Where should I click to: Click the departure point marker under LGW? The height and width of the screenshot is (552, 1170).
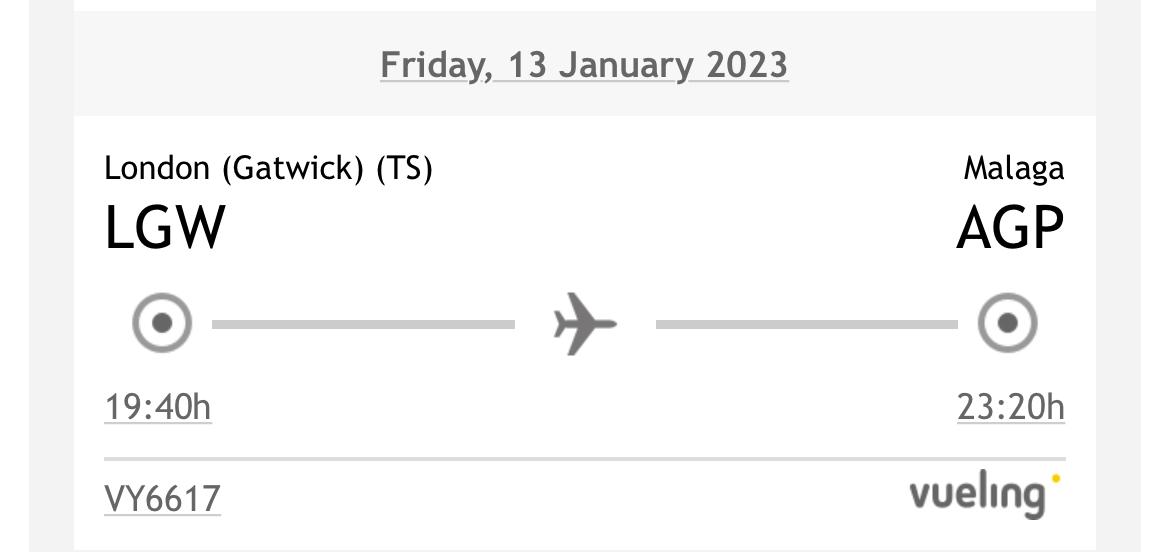coord(162,323)
